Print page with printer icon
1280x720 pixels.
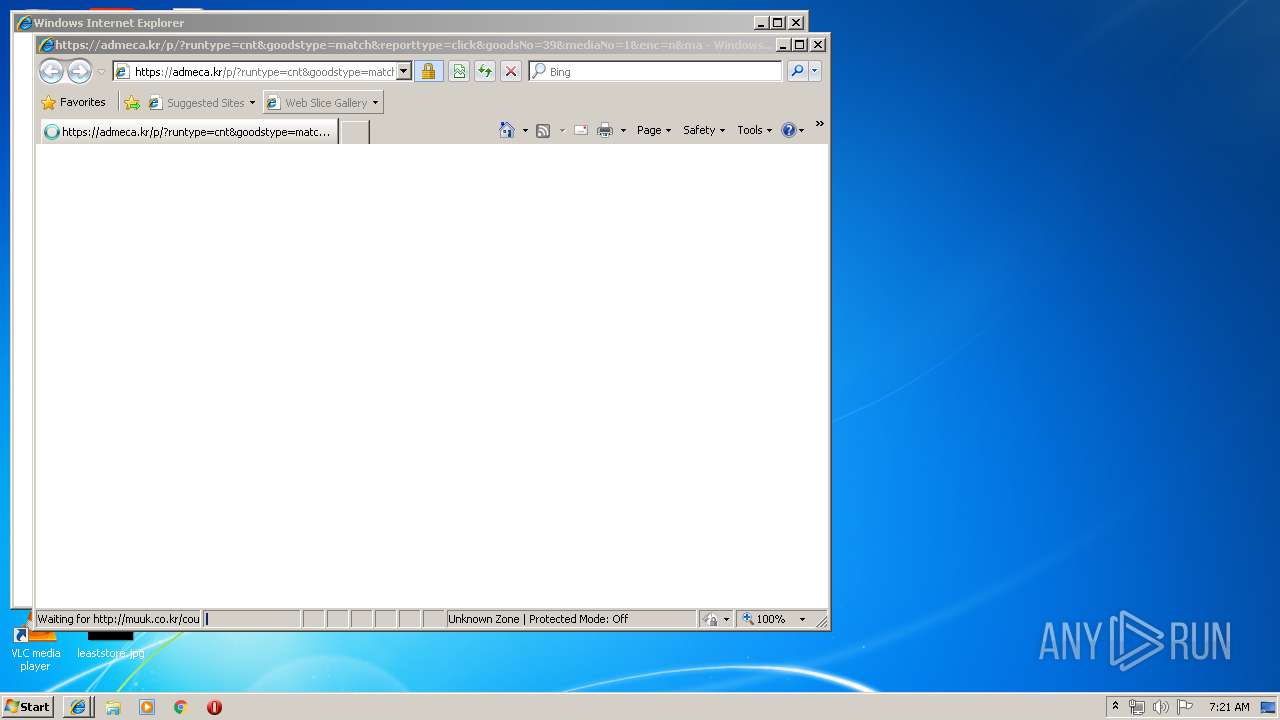[605, 130]
